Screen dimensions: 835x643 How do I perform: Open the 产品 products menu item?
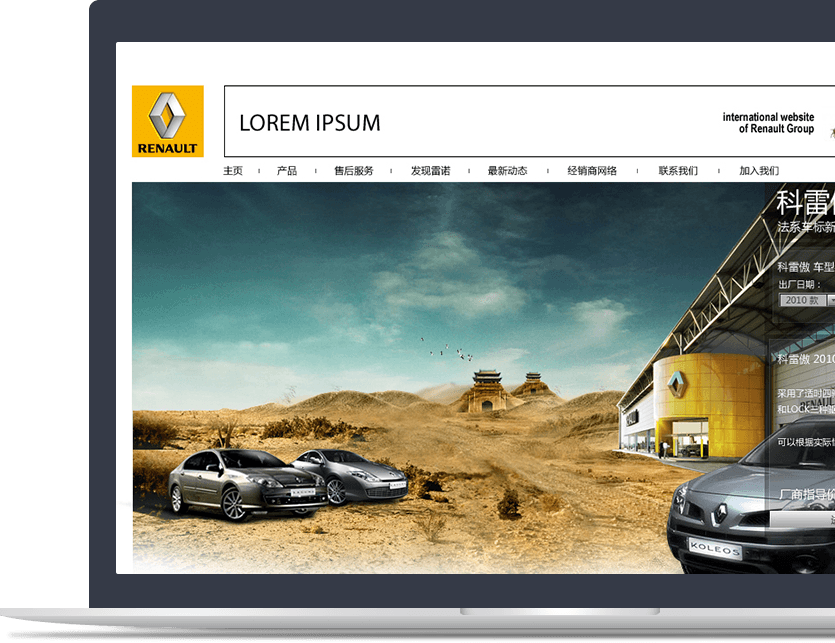(x=287, y=171)
